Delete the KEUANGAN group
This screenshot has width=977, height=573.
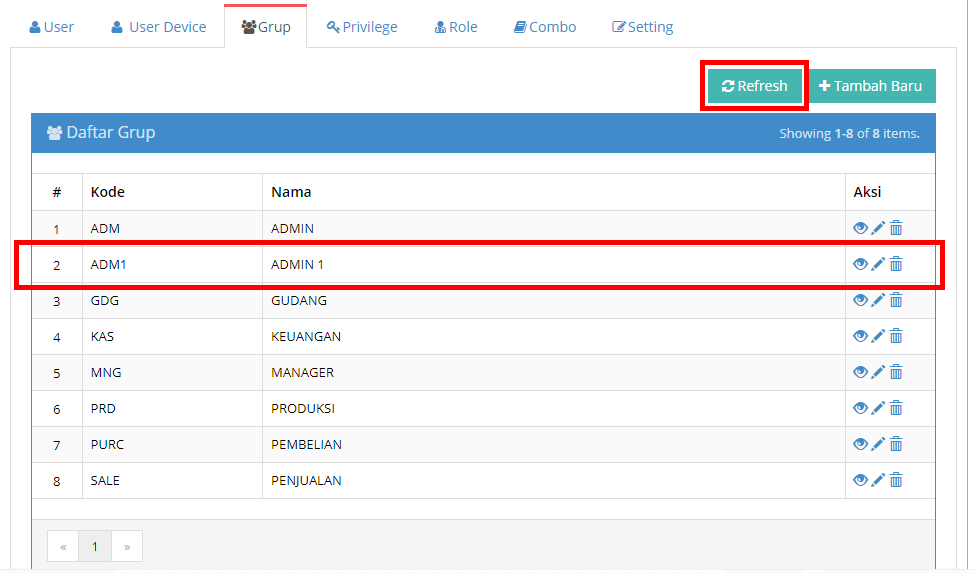896,336
